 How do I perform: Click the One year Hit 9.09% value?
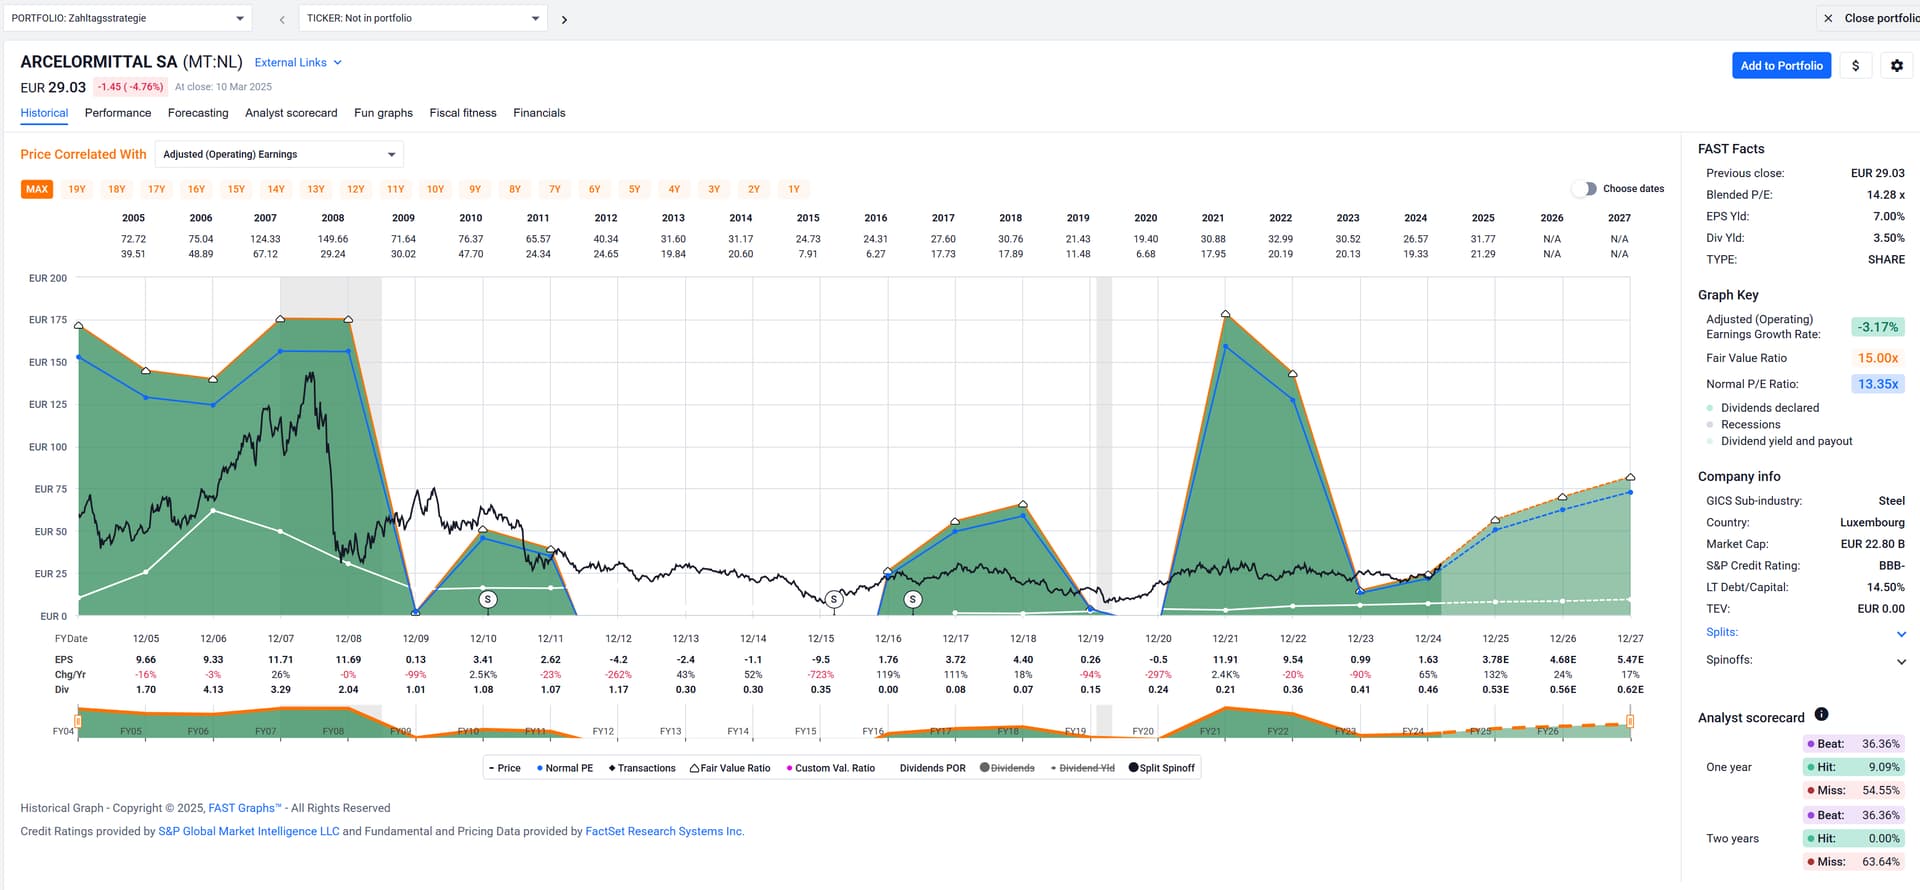click(x=1884, y=767)
